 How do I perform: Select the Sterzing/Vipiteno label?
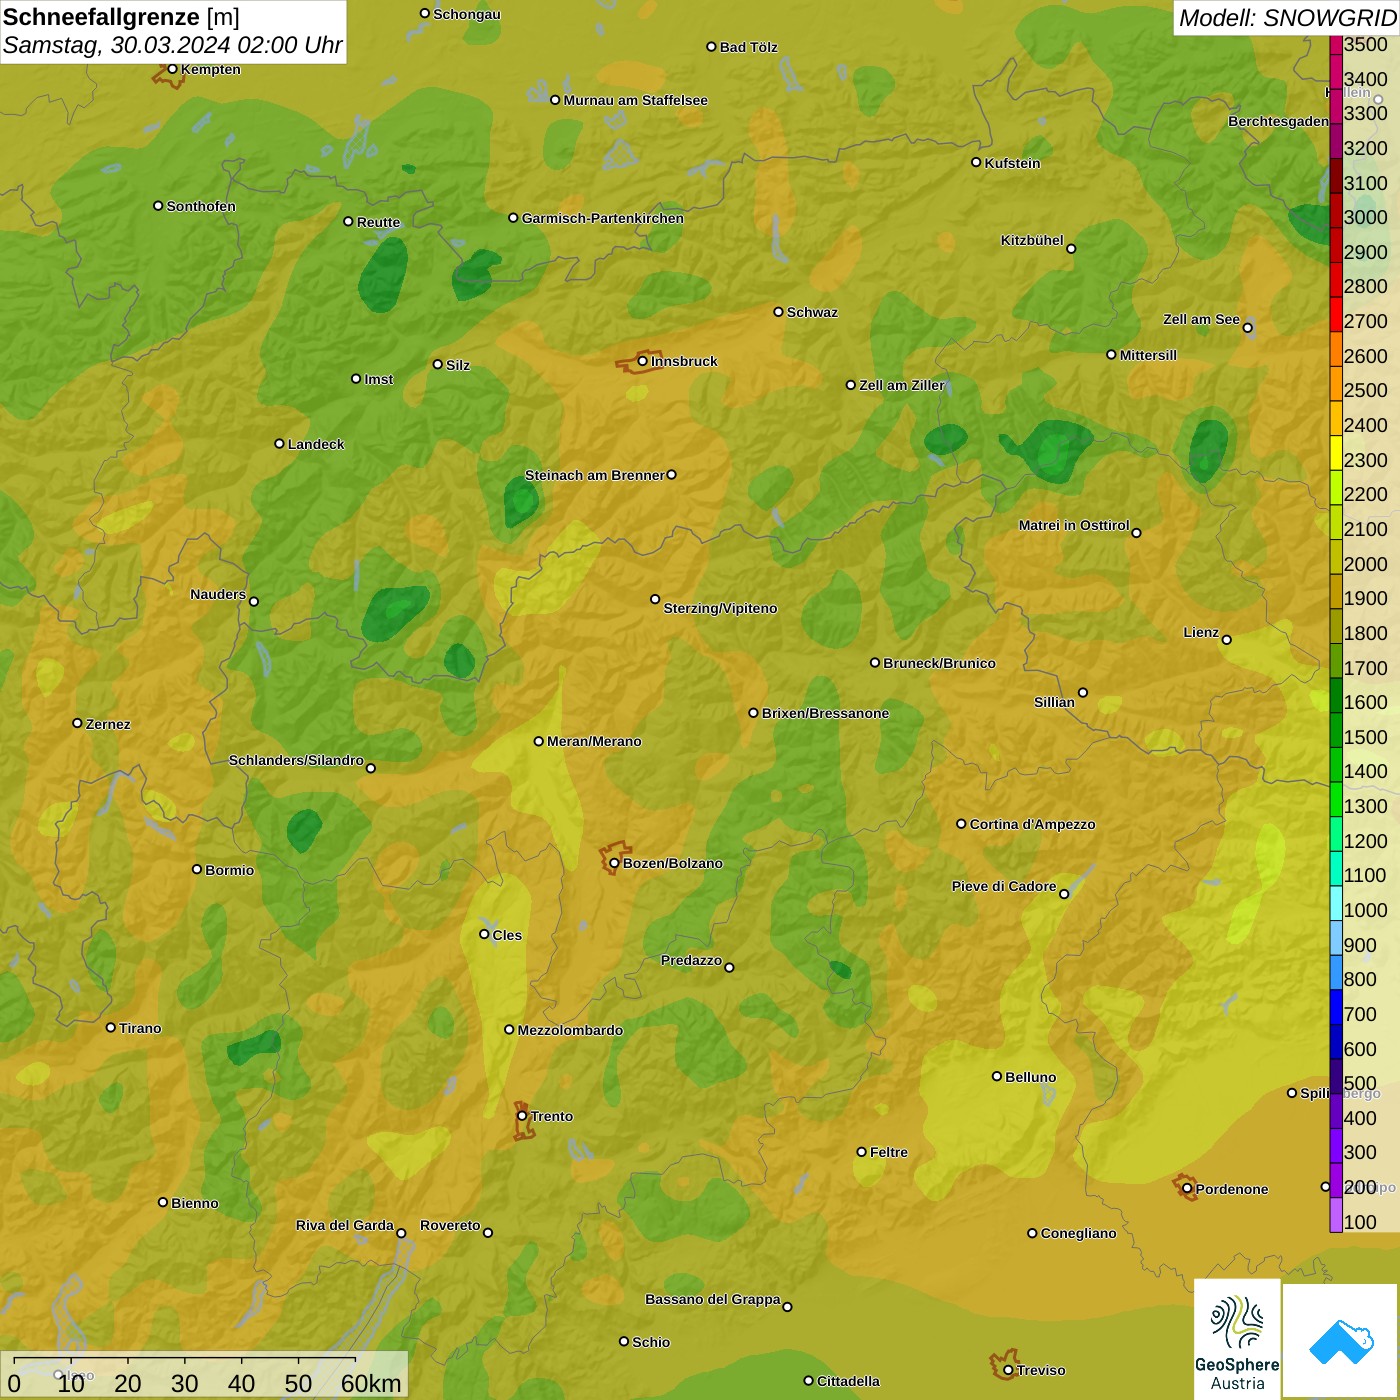click(720, 608)
